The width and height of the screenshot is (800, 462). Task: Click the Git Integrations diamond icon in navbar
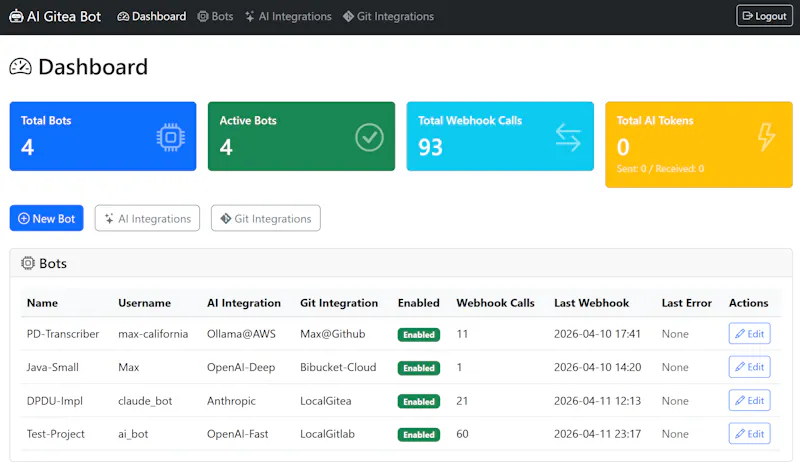[x=348, y=17]
